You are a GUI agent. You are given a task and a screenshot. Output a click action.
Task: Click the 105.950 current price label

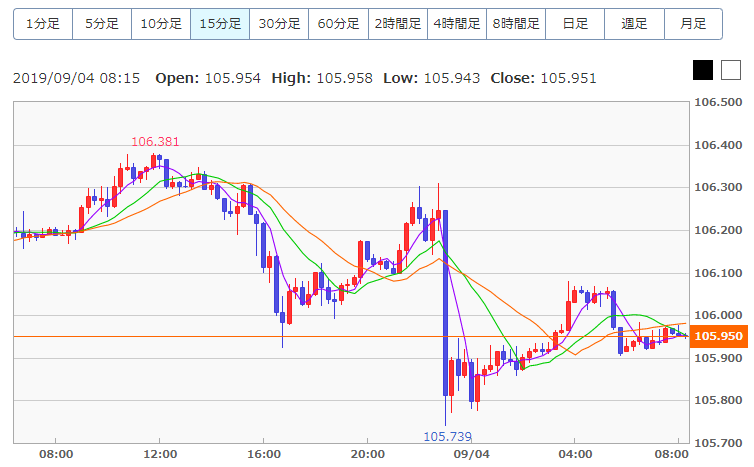718,336
